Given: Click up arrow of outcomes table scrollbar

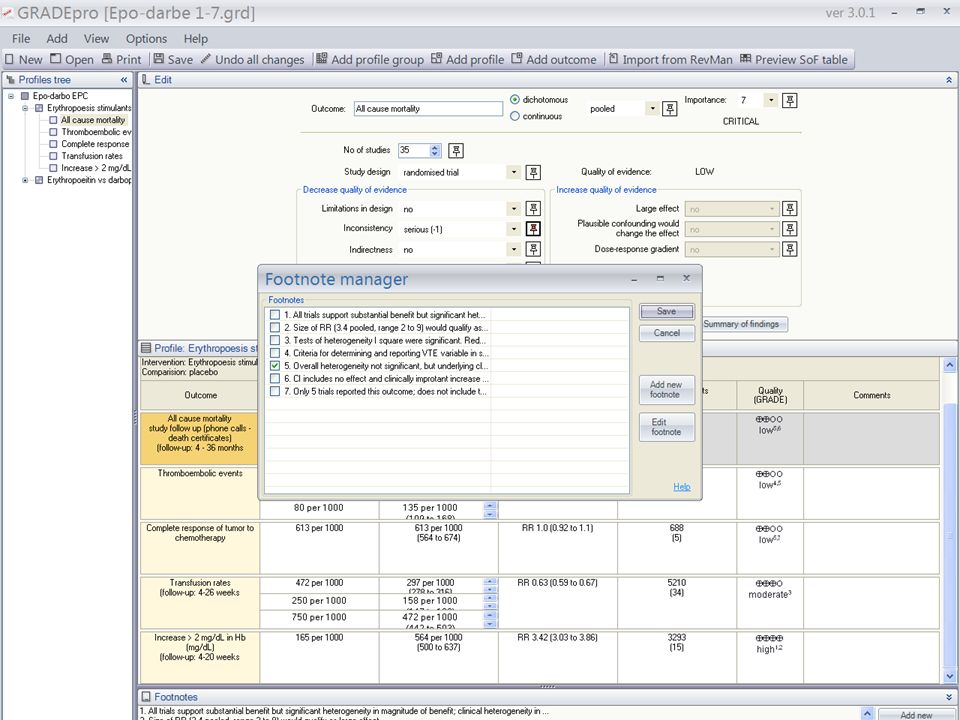Looking at the screenshot, I should coord(950,365).
